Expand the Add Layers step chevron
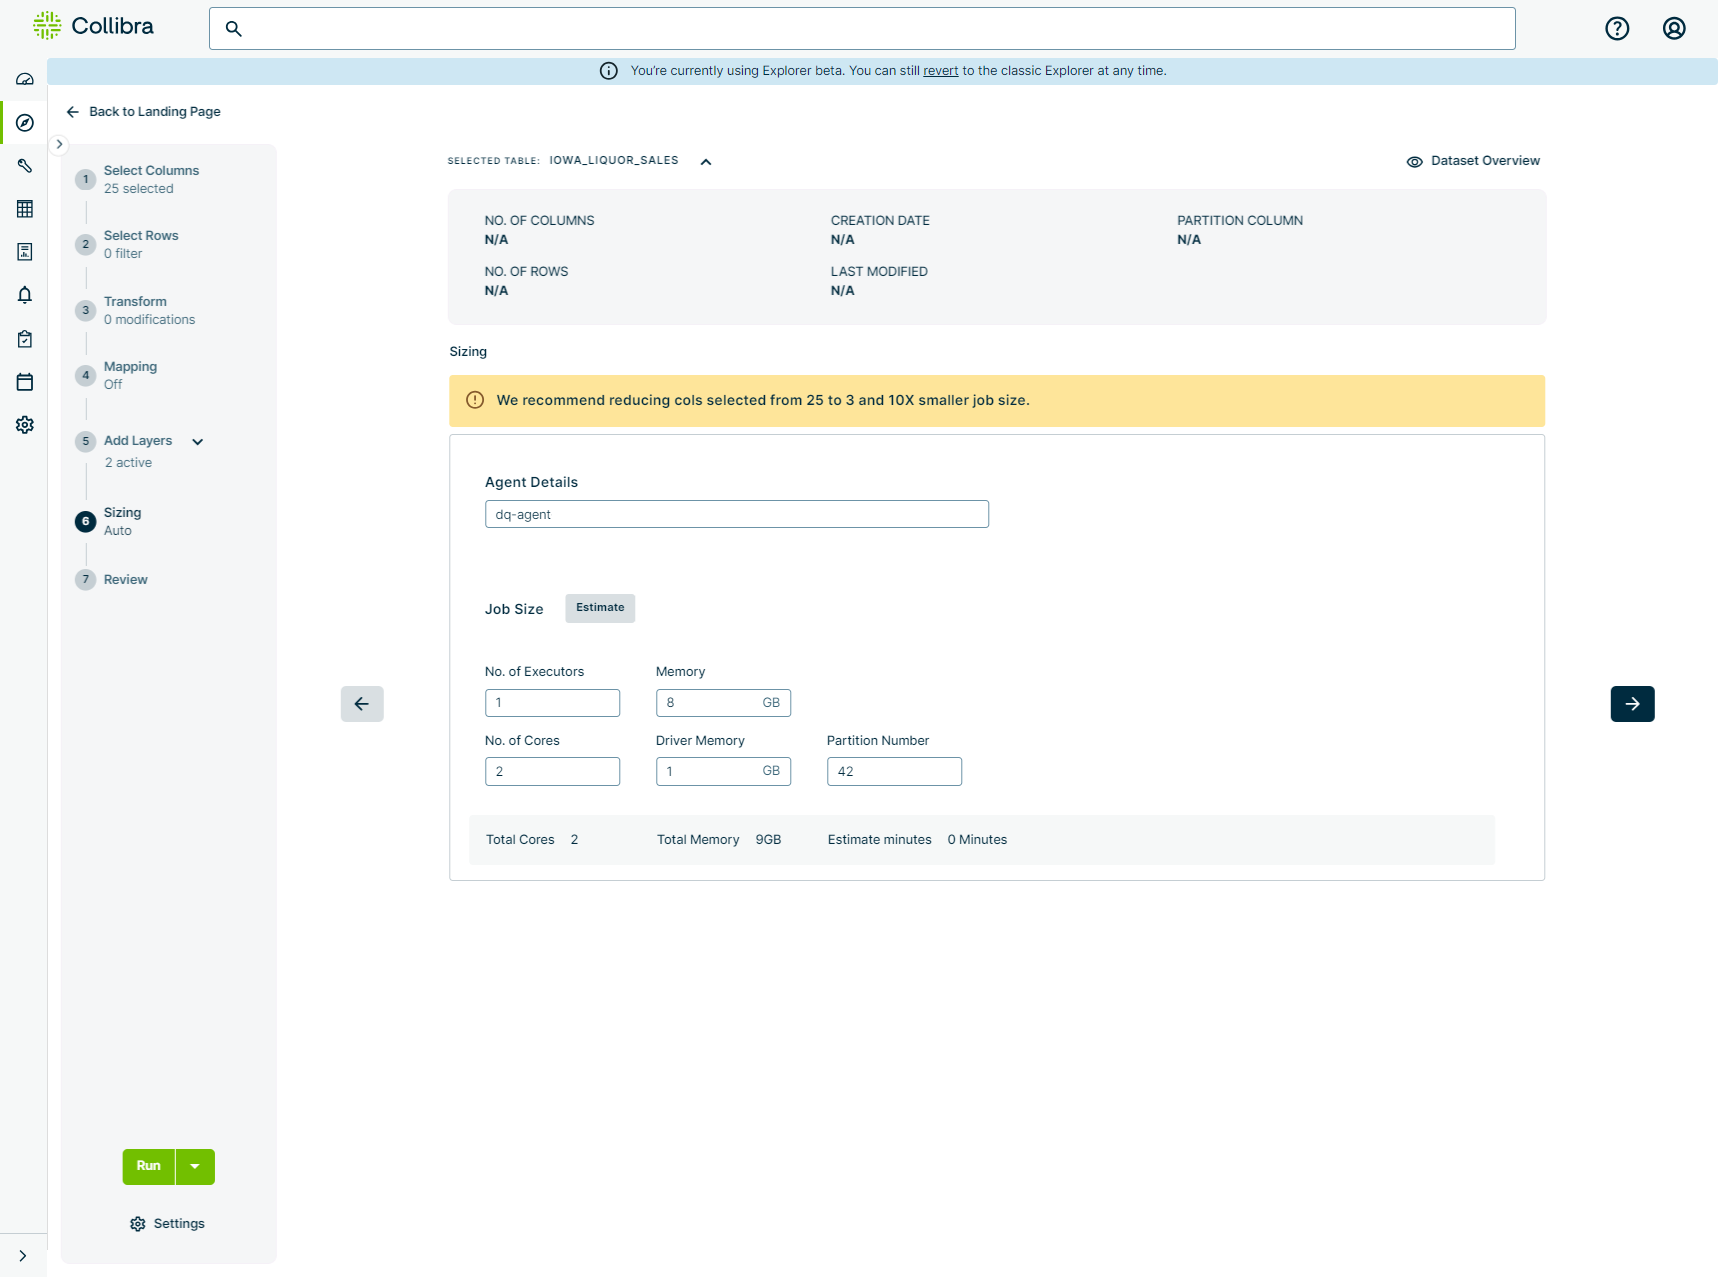The height and width of the screenshot is (1277, 1718). (x=198, y=442)
